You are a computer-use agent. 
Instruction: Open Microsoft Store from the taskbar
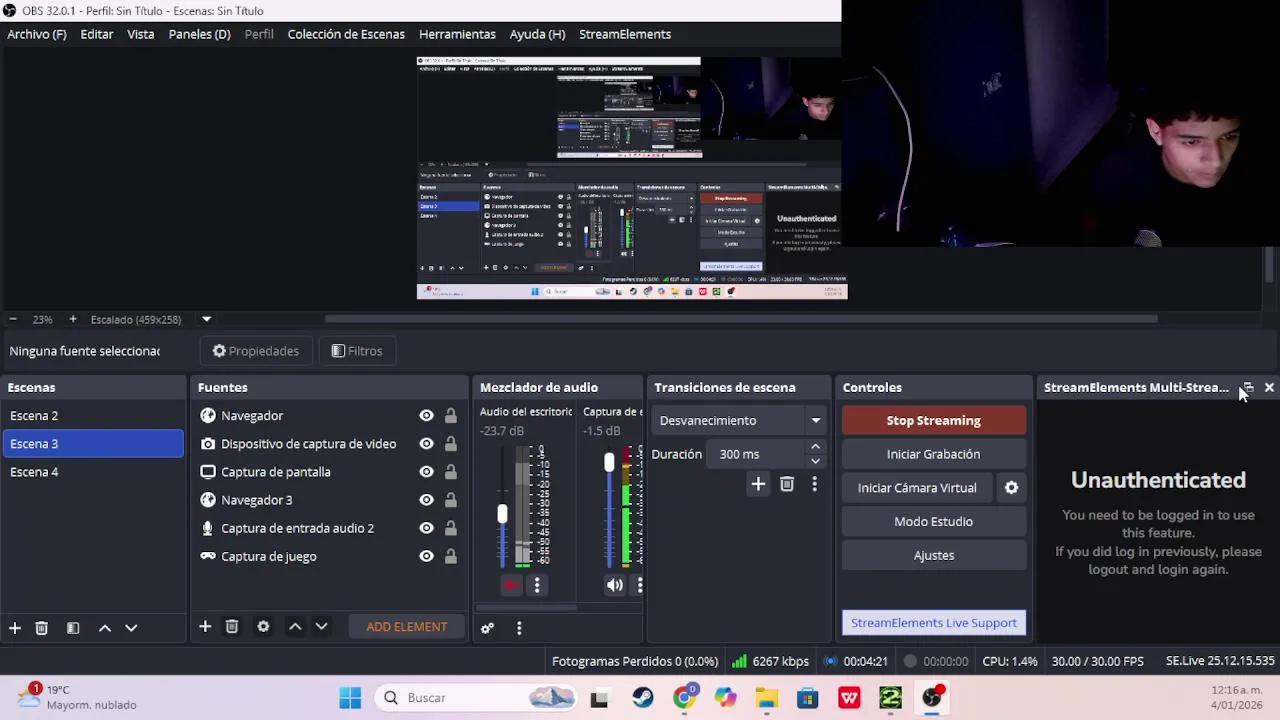[x=807, y=698]
